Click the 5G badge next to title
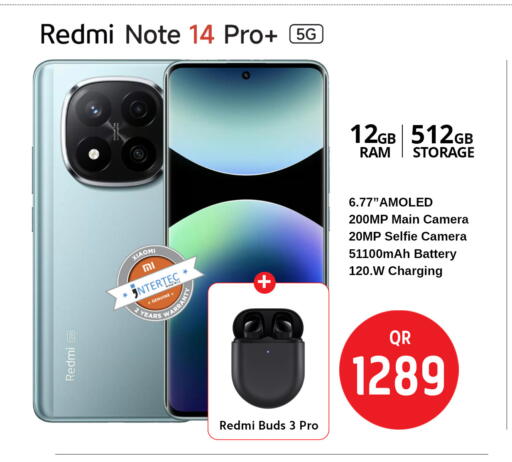 (306, 34)
